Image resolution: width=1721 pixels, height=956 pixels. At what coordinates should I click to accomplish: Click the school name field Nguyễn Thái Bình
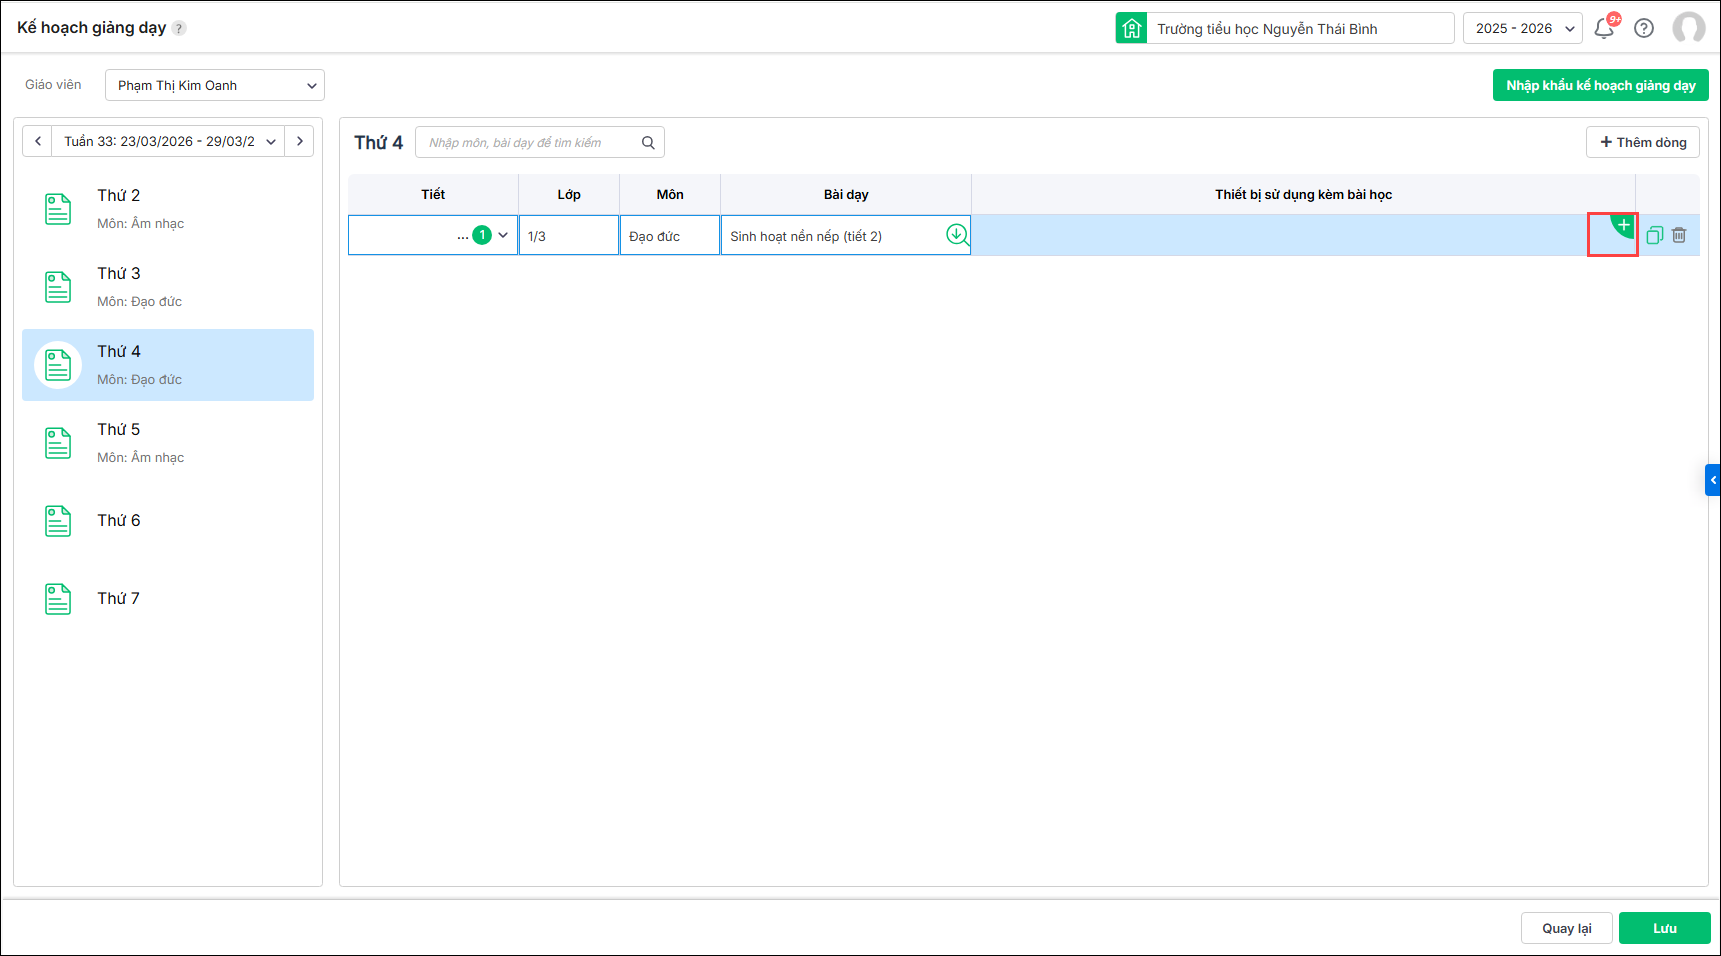tap(1301, 28)
